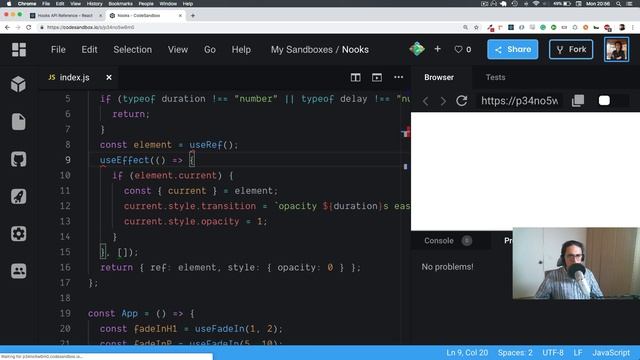640x360 pixels.
Task: Go forward in the preview browser
Action: [x=443, y=101]
